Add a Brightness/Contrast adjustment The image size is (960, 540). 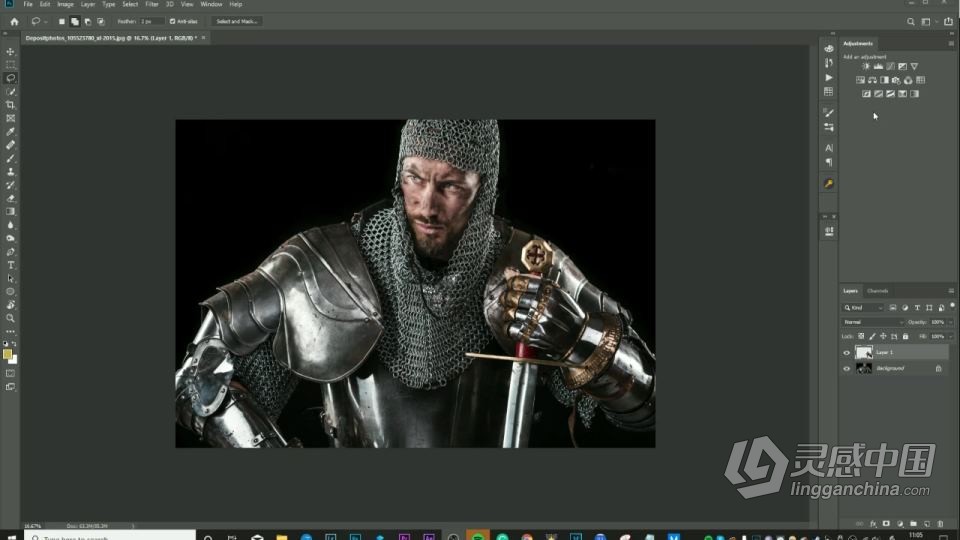(866, 66)
